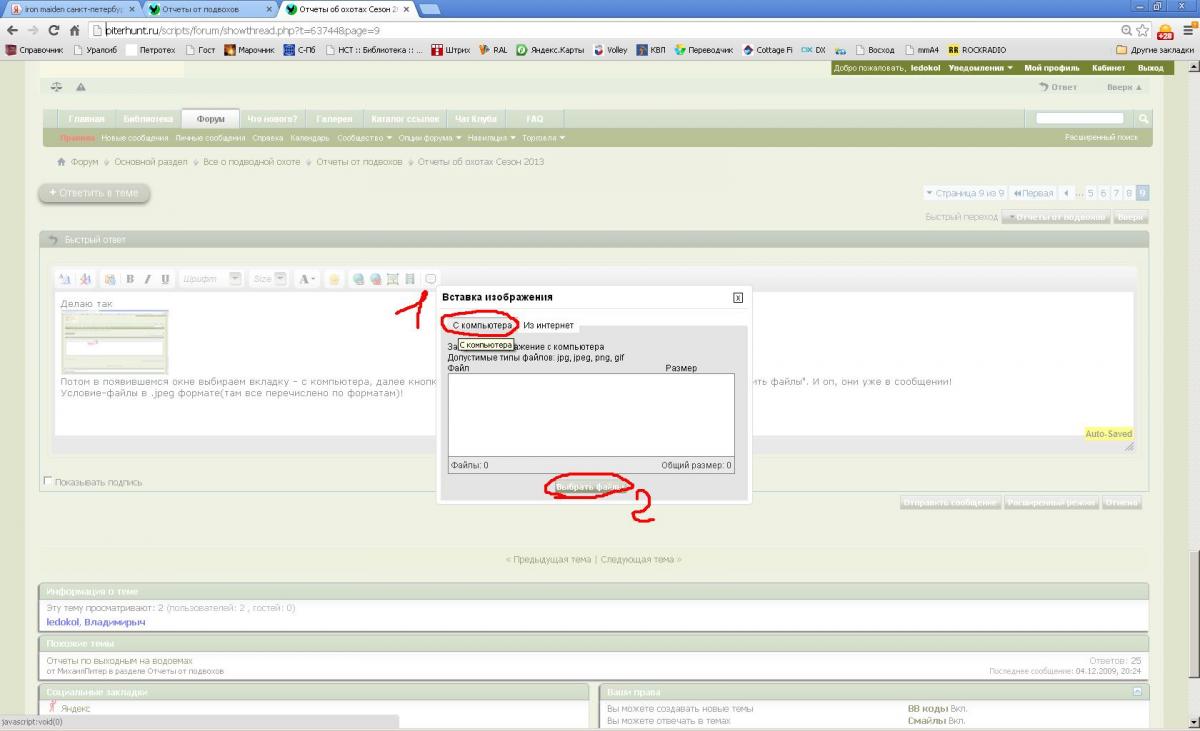The height and width of the screenshot is (731, 1200).
Task: Bookmark this page with the star icon
Action: click(x=1144, y=30)
